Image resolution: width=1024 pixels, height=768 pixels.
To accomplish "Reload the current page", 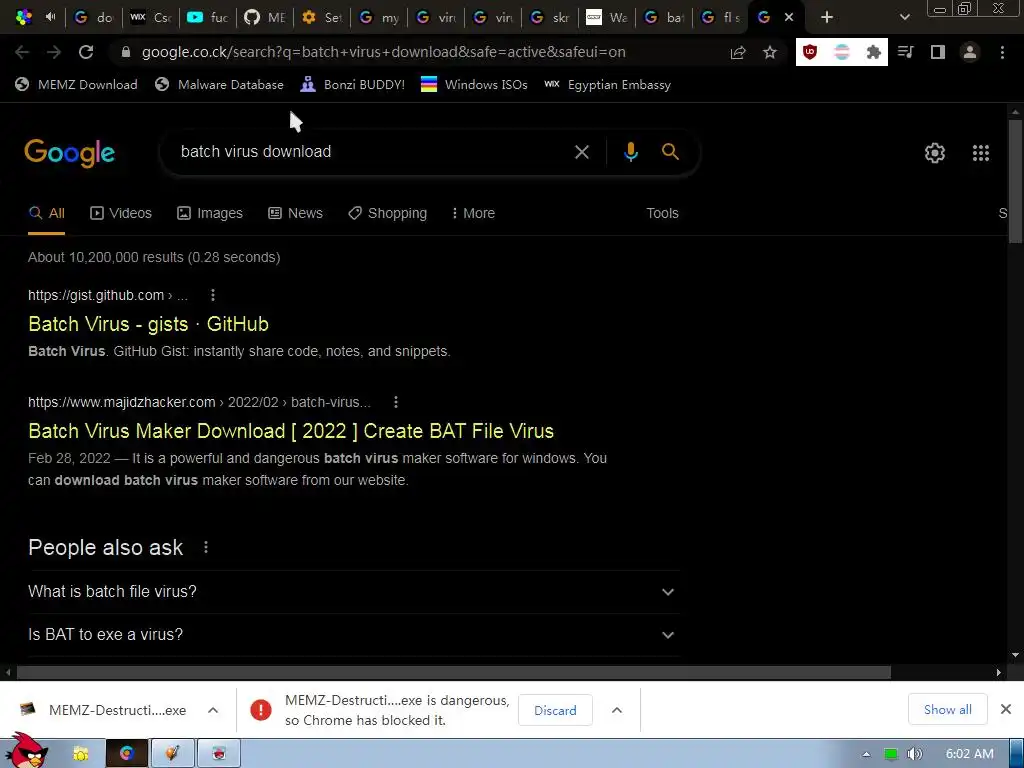I will click(x=86, y=52).
